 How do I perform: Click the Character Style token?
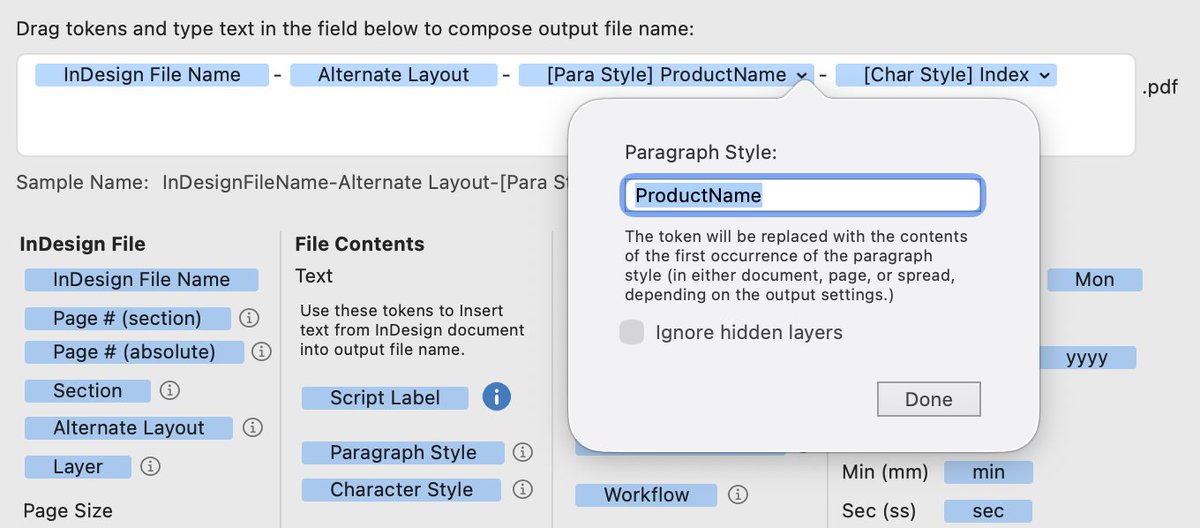(401, 490)
